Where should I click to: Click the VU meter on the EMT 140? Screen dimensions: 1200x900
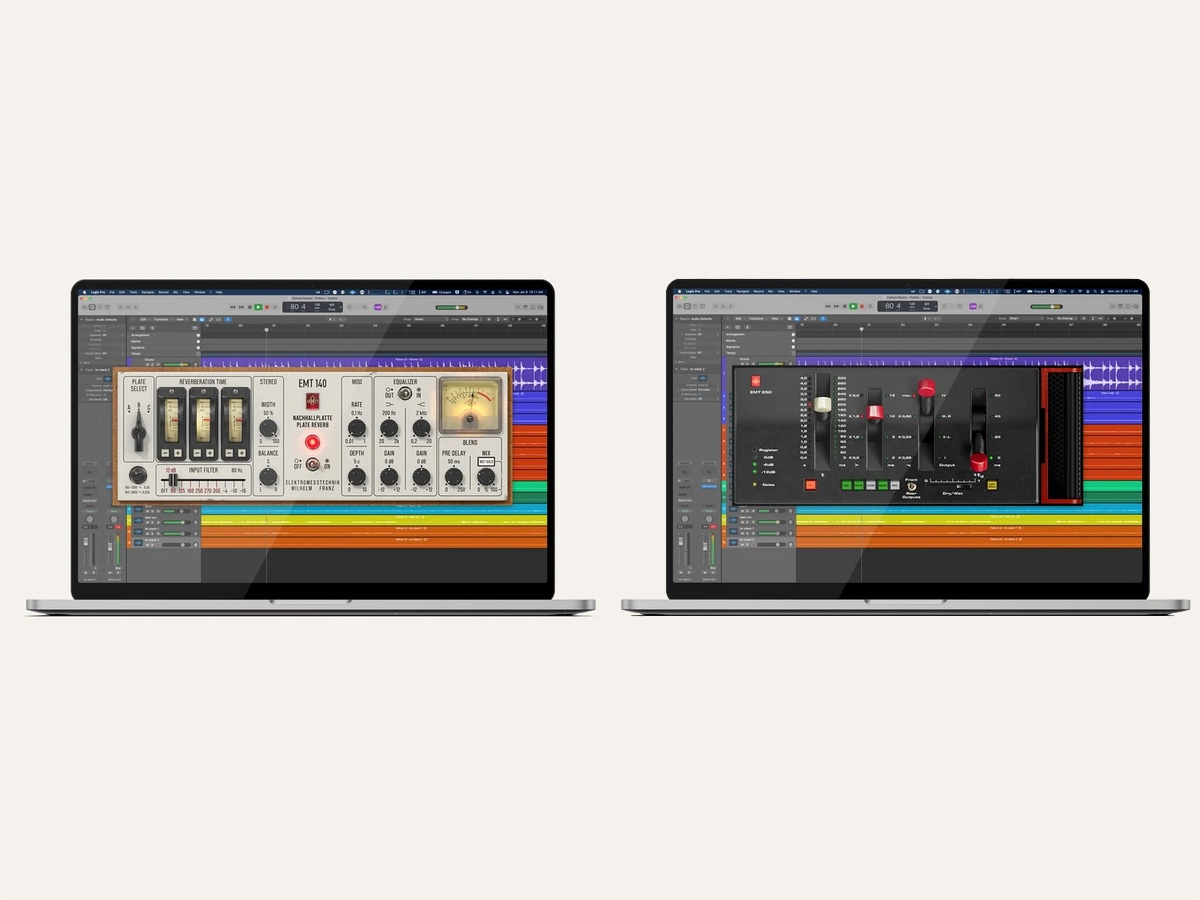470,406
